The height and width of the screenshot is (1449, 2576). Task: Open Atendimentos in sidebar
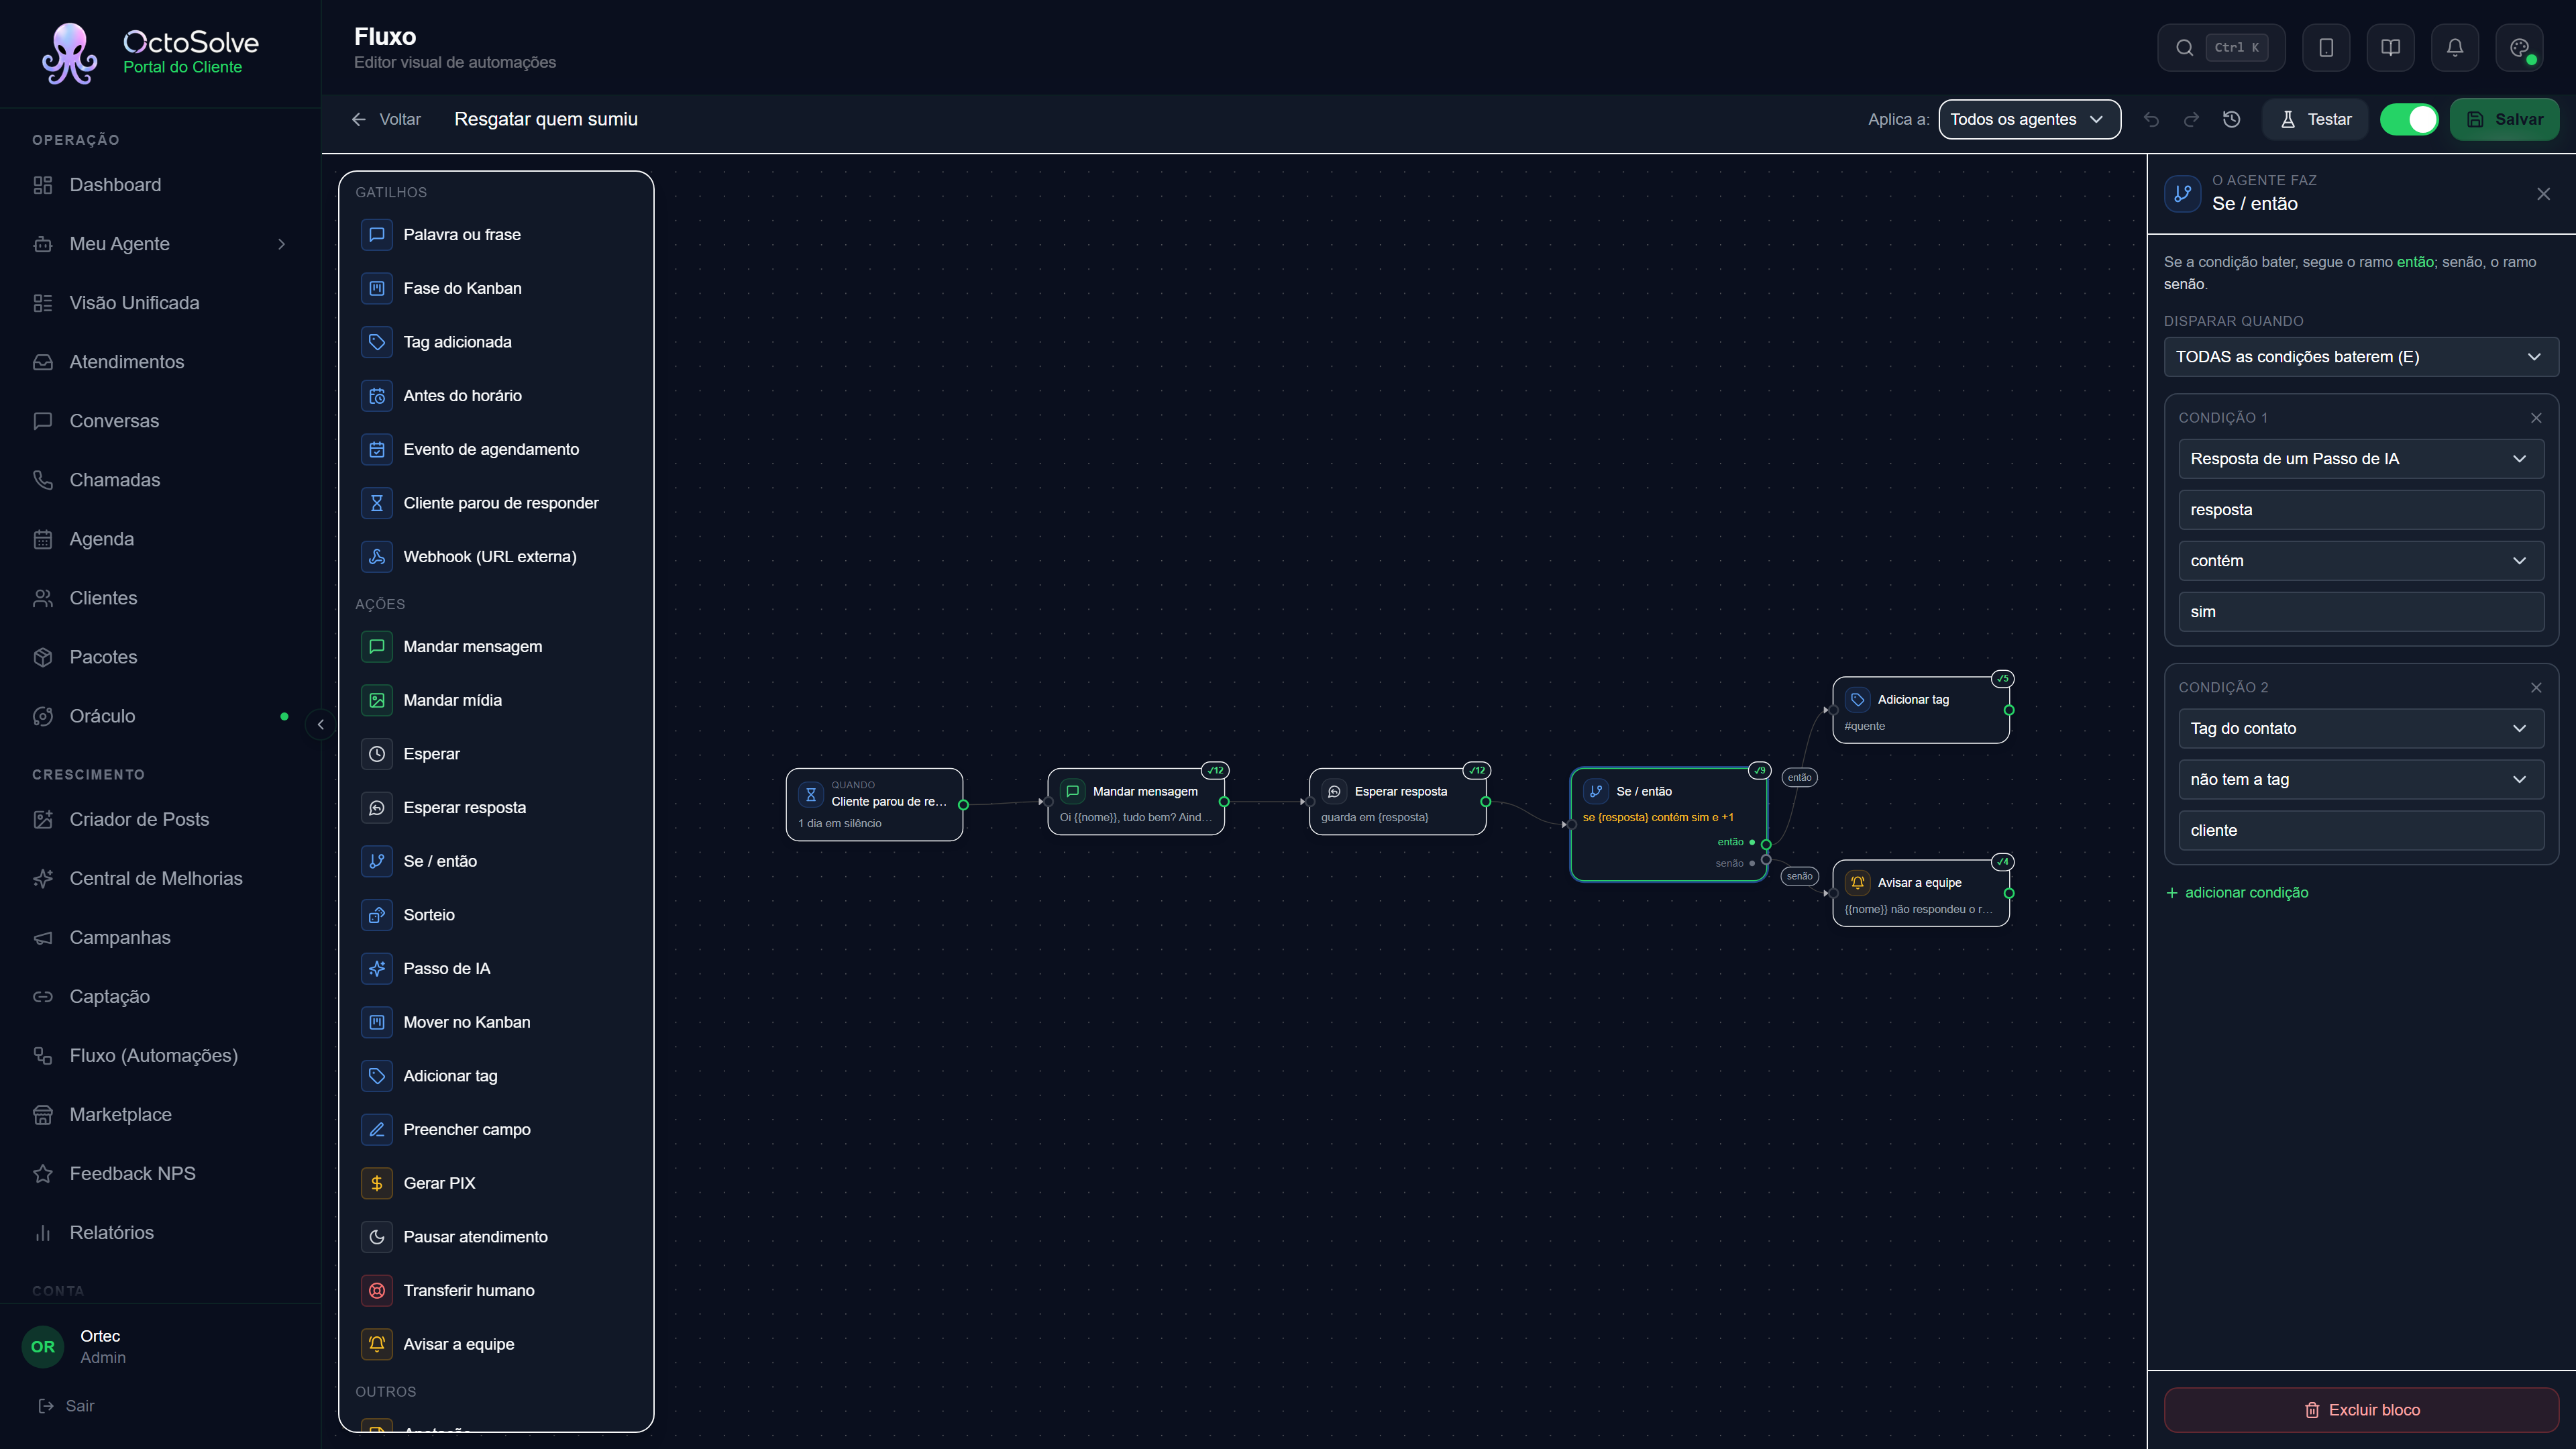pyautogui.click(x=160, y=362)
